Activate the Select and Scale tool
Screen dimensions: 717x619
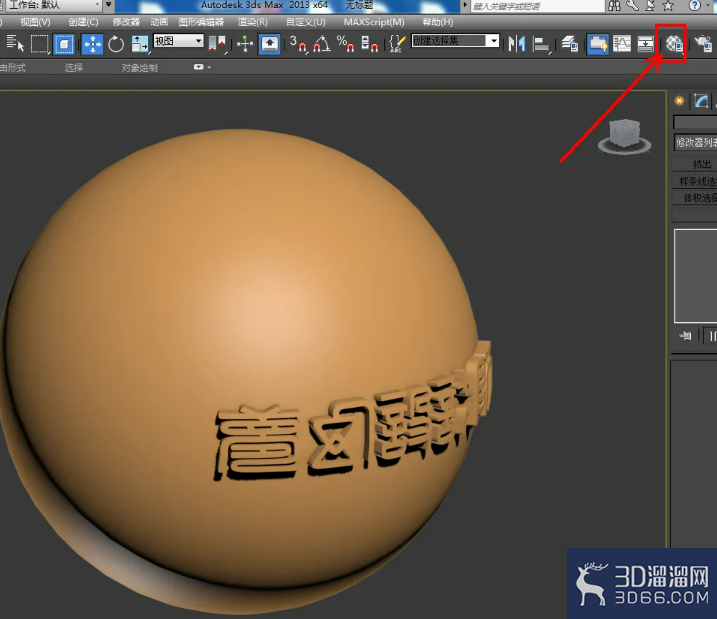coord(139,44)
